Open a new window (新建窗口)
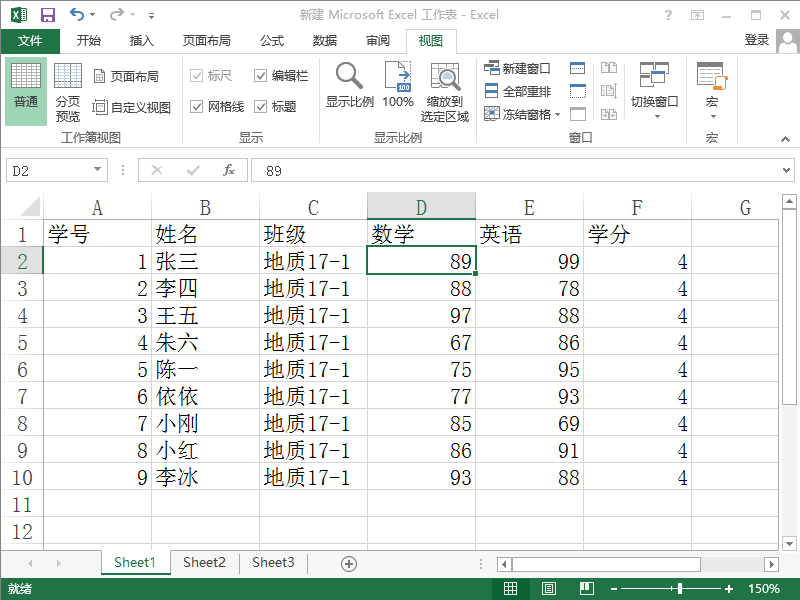800x600 pixels. pyautogui.click(x=517, y=68)
